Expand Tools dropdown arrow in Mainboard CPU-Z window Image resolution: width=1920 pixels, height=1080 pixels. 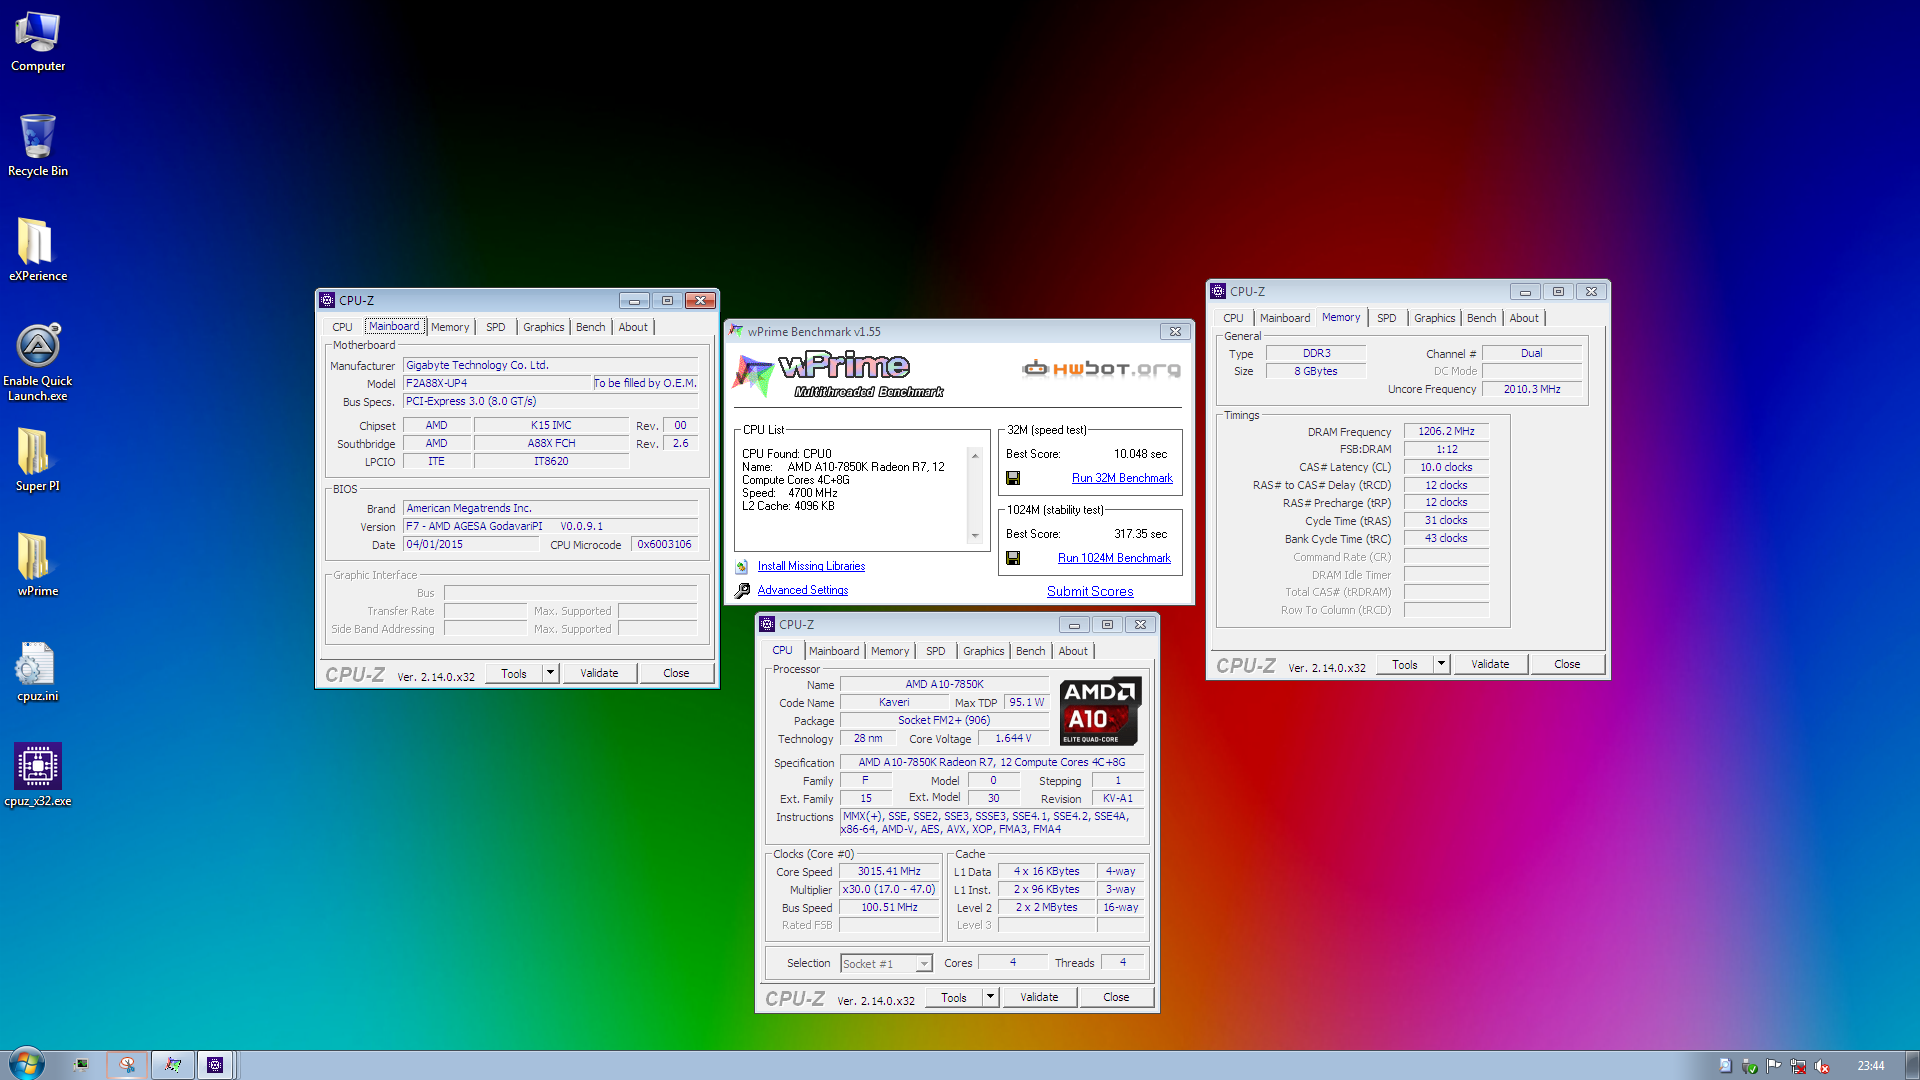[550, 673]
